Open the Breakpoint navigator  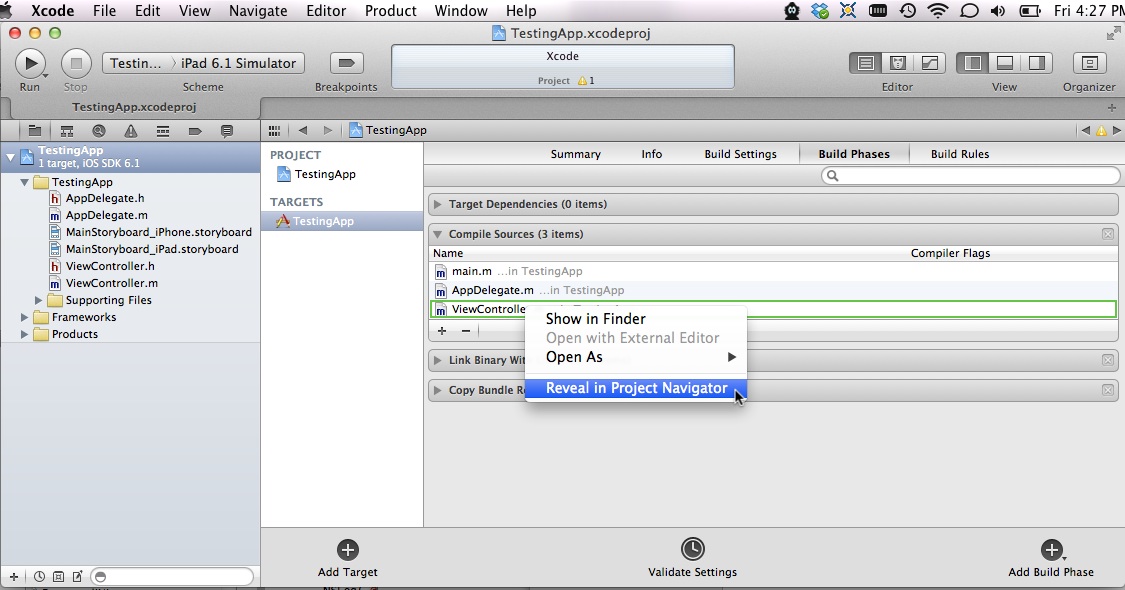(x=196, y=130)
